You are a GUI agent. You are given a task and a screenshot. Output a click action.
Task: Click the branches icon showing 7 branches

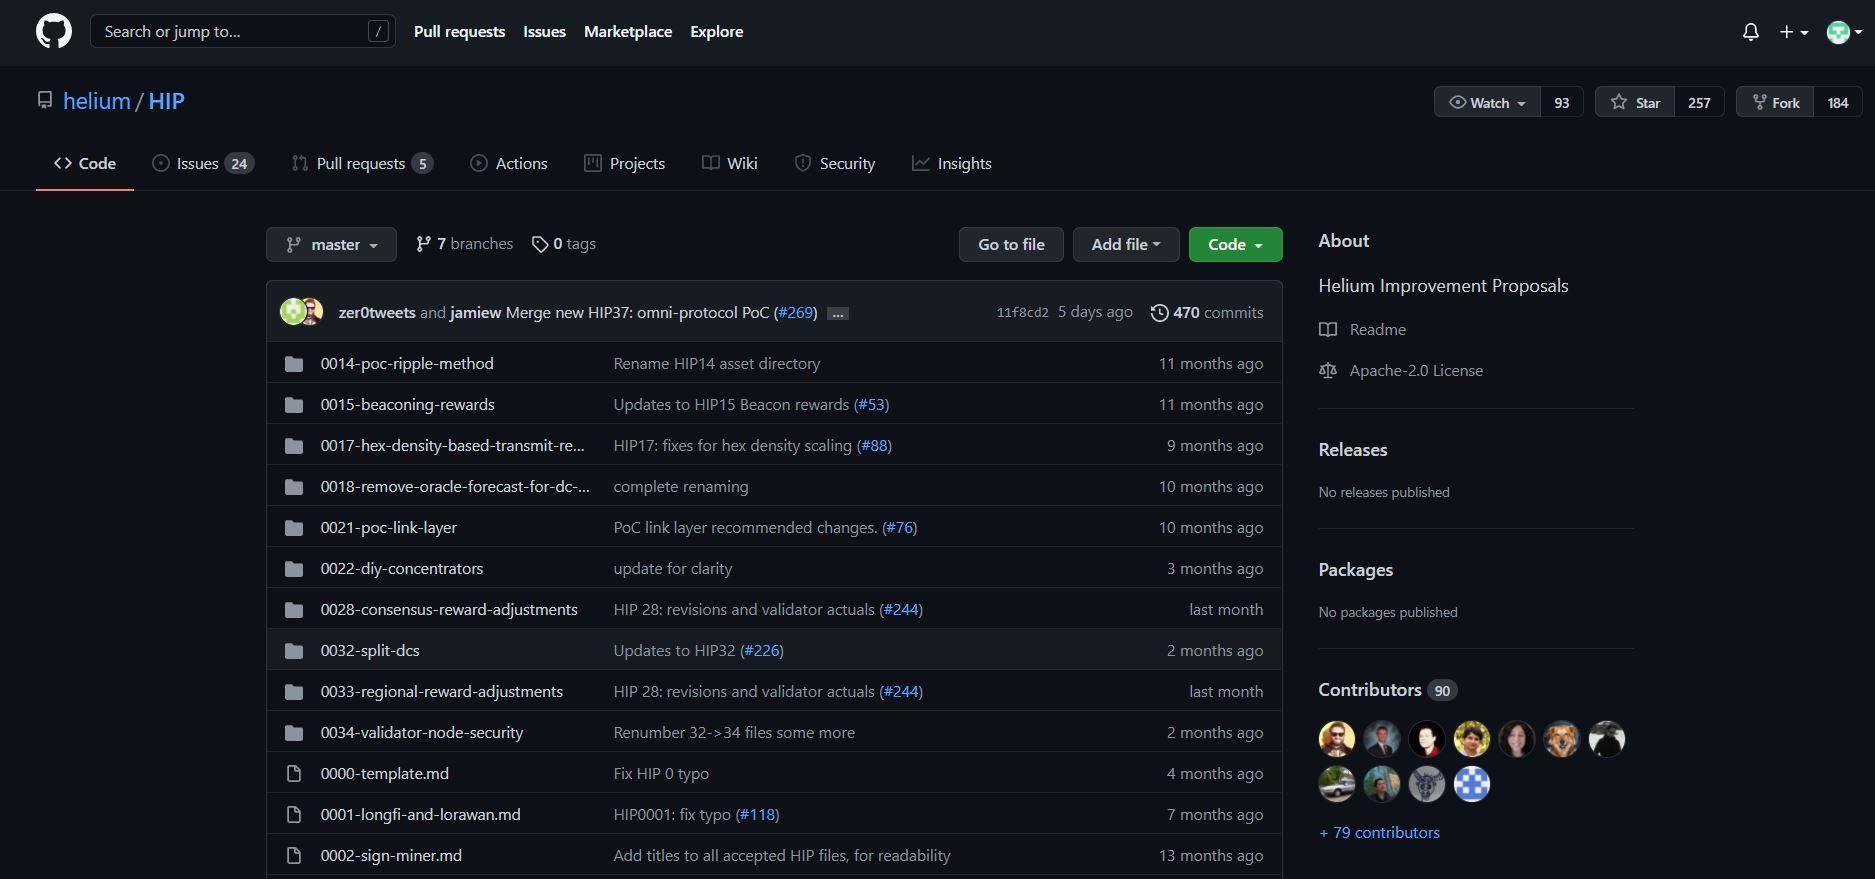(424, 244)
